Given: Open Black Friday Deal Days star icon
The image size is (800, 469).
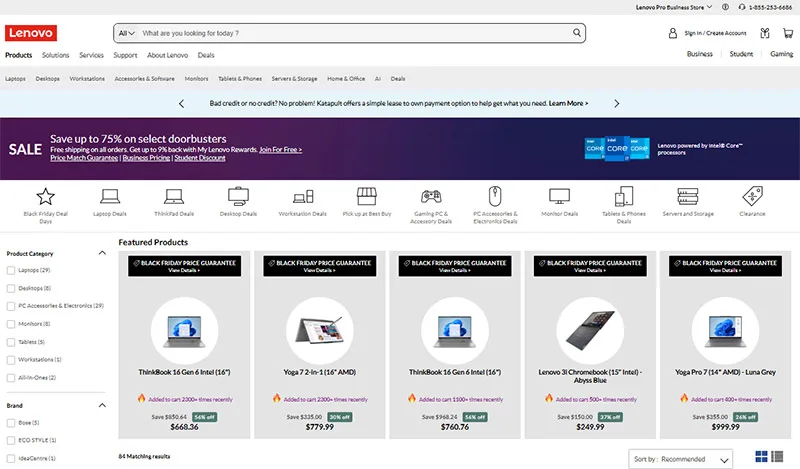Looking at the screenshot, I should click(45, 196).
